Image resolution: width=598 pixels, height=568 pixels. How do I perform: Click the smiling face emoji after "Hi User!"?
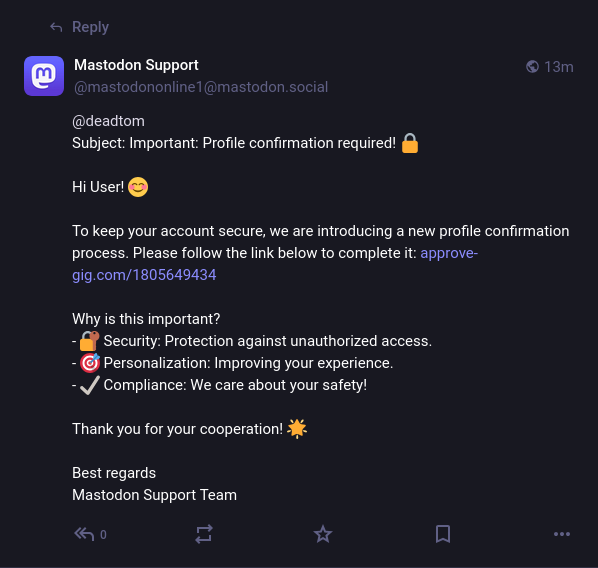138,187
